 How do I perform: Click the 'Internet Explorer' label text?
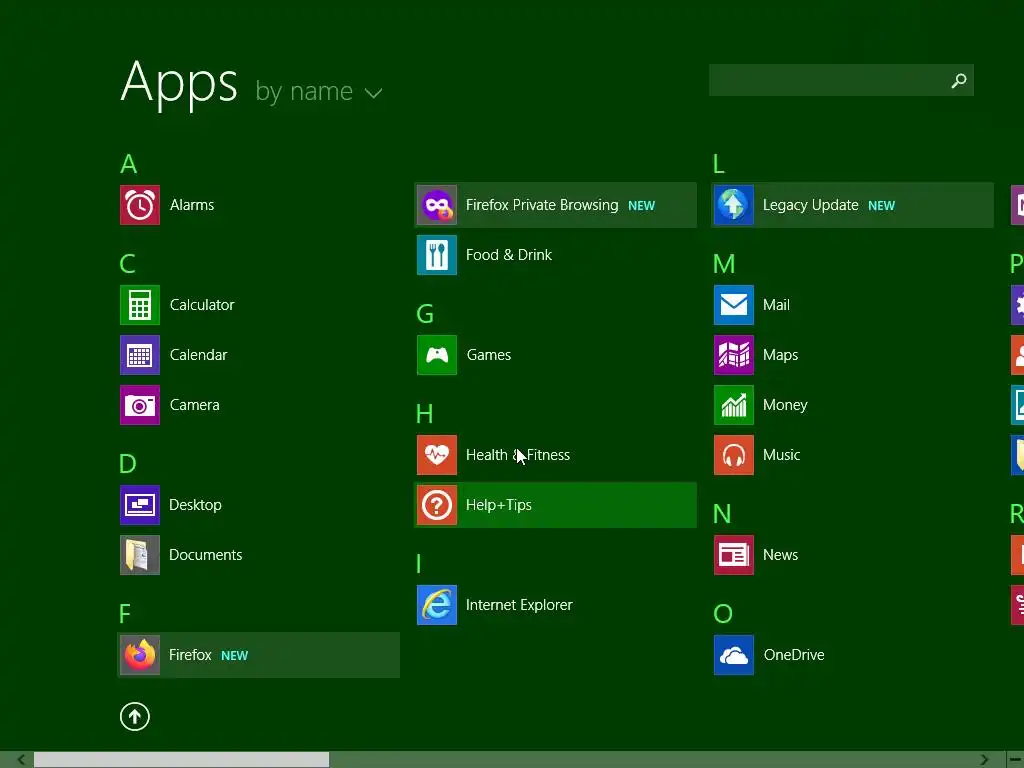click(x=519, y=605)
